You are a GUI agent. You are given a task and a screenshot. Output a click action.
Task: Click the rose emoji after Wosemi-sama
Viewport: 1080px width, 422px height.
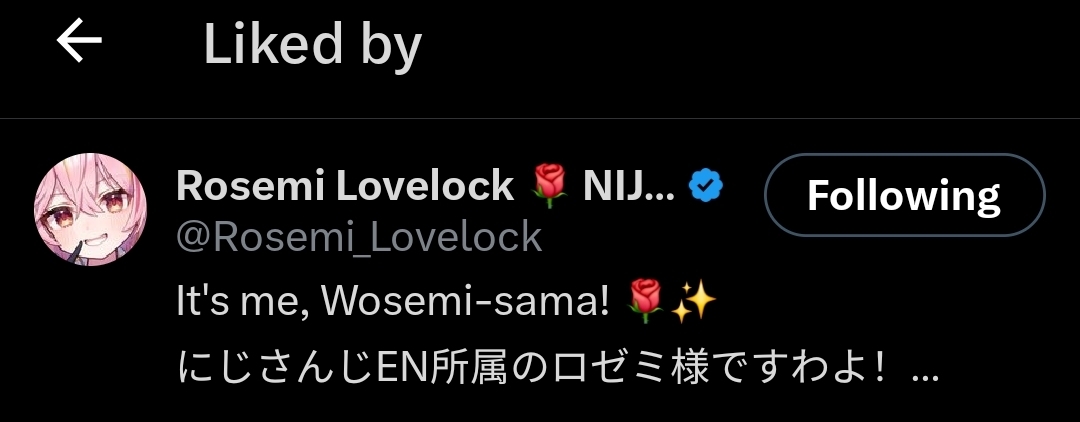click(x=645, y=301)
